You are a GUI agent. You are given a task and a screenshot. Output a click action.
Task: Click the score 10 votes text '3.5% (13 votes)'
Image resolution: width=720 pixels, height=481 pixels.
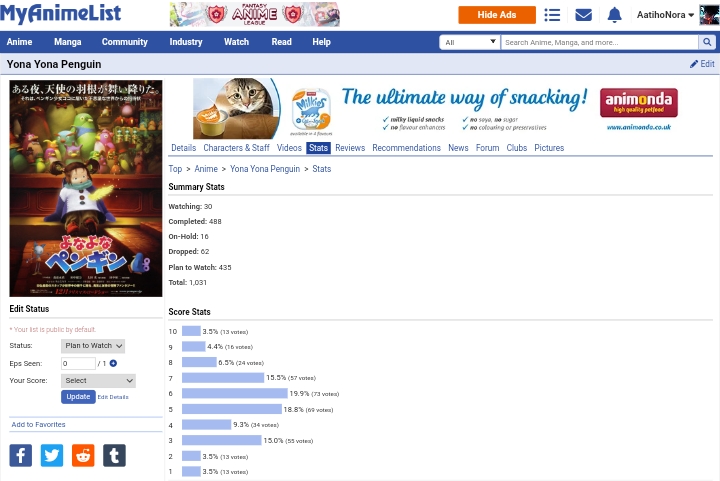tap(225, 331)
